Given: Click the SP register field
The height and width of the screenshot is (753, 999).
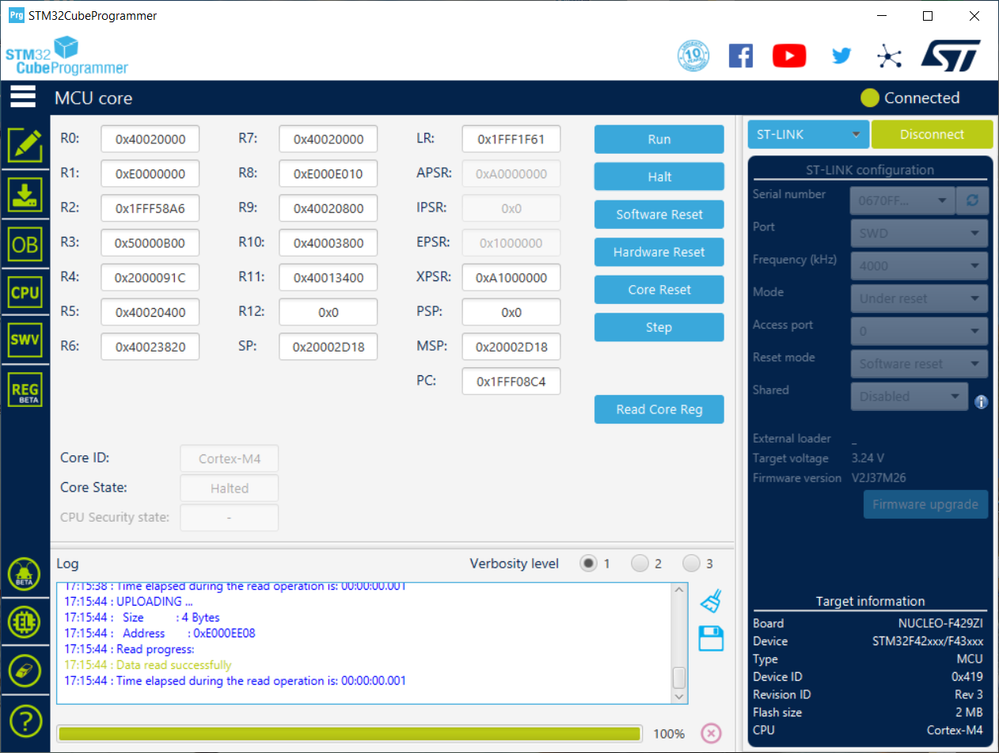Looking at the screenshot, I should click(328, 347).
